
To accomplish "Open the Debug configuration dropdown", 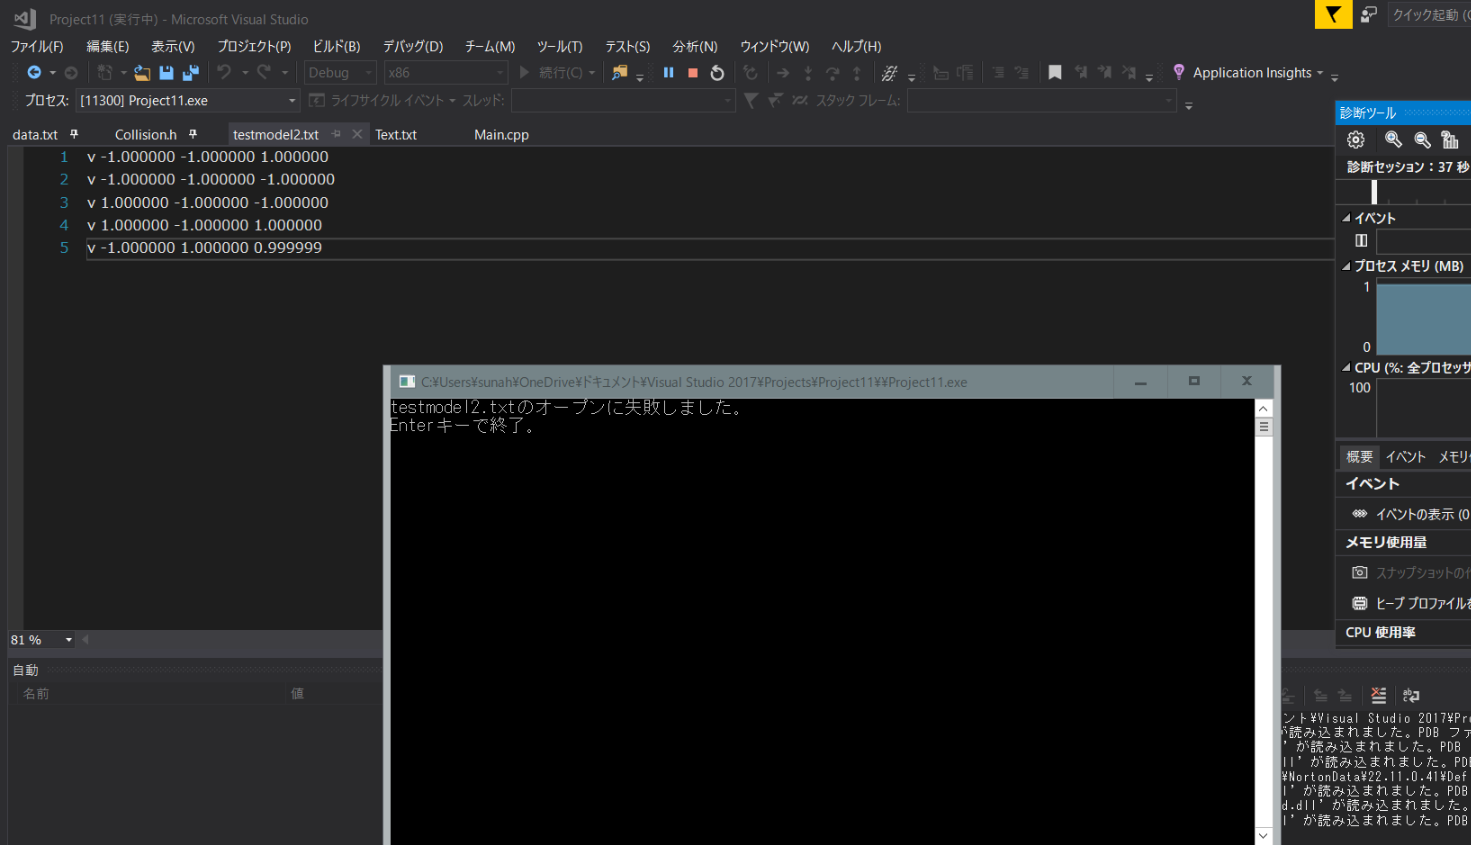I will 340,73.
